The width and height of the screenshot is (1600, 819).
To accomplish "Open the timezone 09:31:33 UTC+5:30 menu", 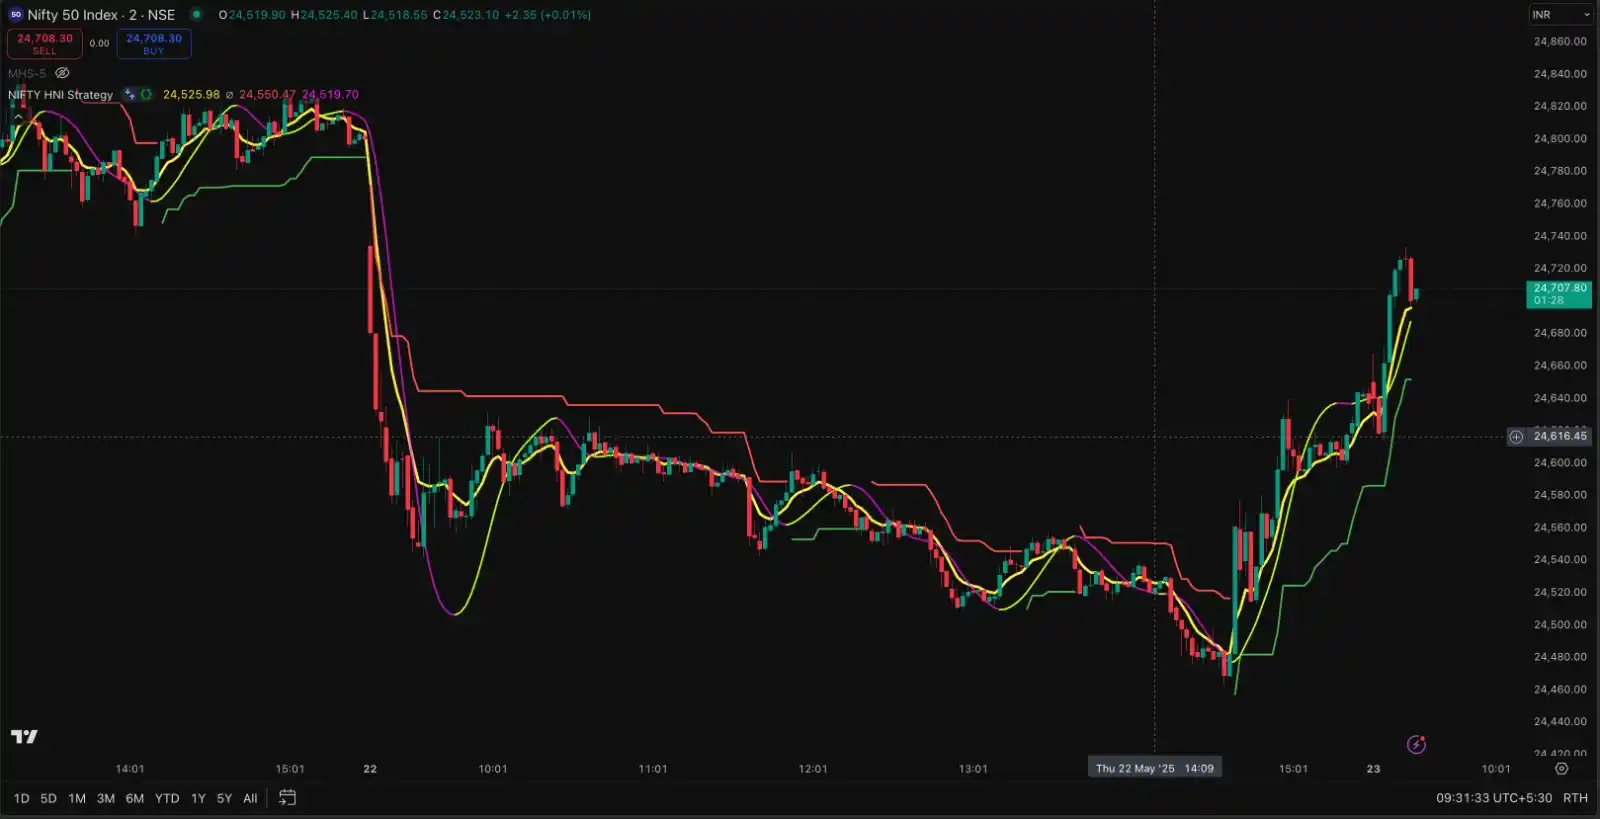I will [1494, 798].
